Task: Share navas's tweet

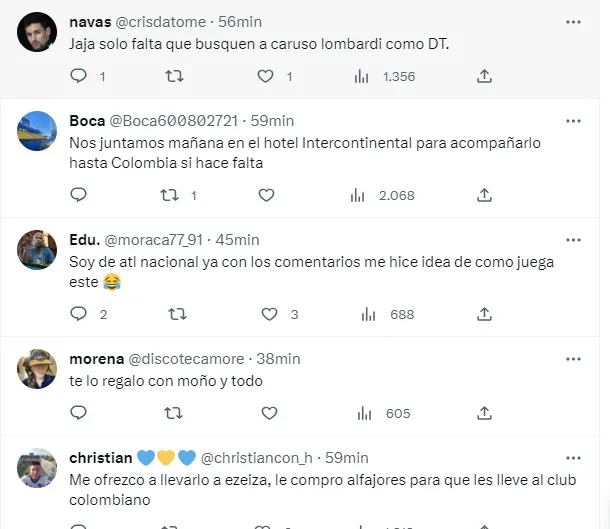Action: coord(484,76)
